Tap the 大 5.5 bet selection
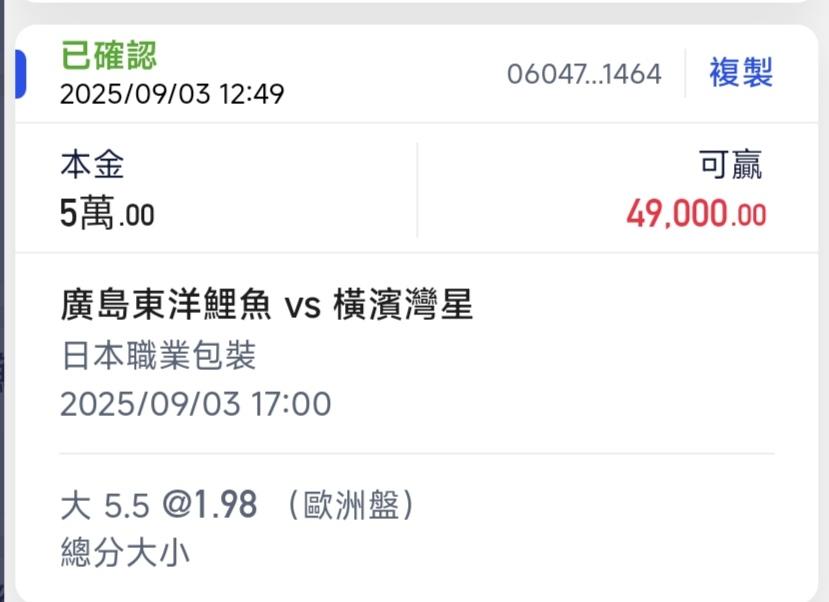Viewport: 829px width, 602px height. click(105, 506)
